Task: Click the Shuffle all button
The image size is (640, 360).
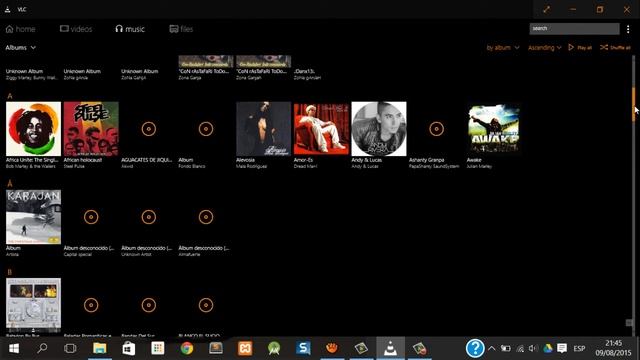Action: (x=615, y=48)
